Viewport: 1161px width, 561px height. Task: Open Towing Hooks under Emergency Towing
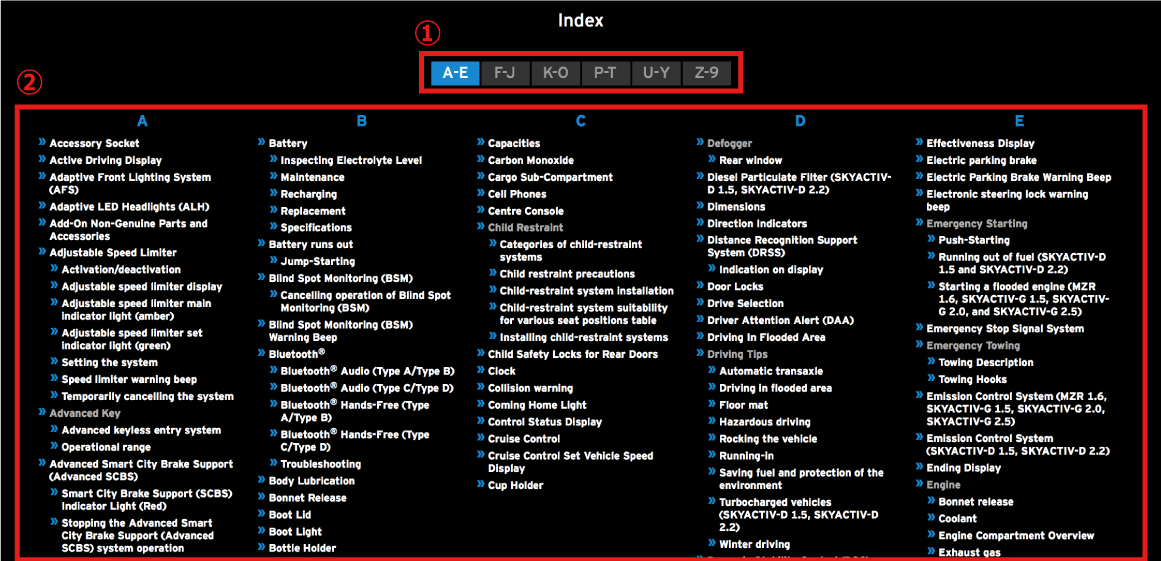tap(972, 380)
